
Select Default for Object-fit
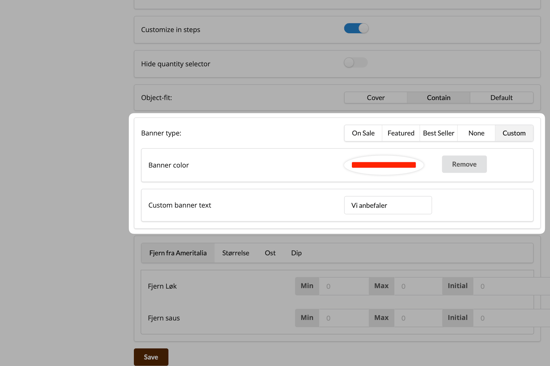[501, 98]
